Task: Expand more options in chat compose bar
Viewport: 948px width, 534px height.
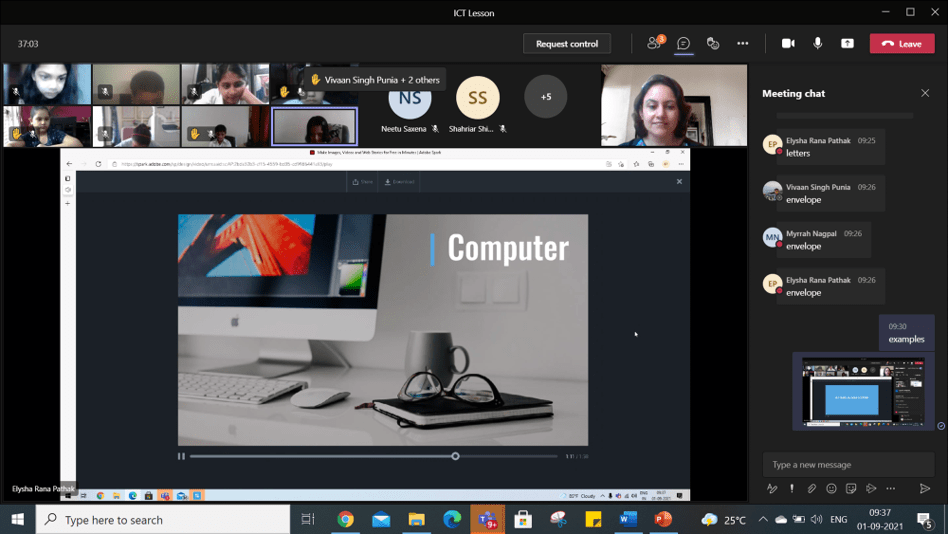Action: (x=891, y=488)
